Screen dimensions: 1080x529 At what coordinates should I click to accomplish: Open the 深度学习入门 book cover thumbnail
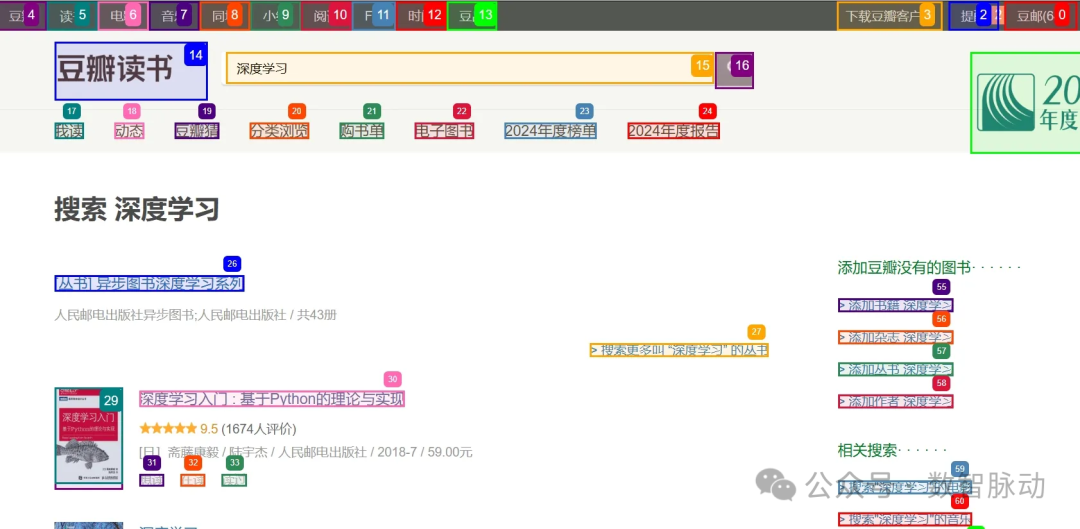tap(89, 438)
